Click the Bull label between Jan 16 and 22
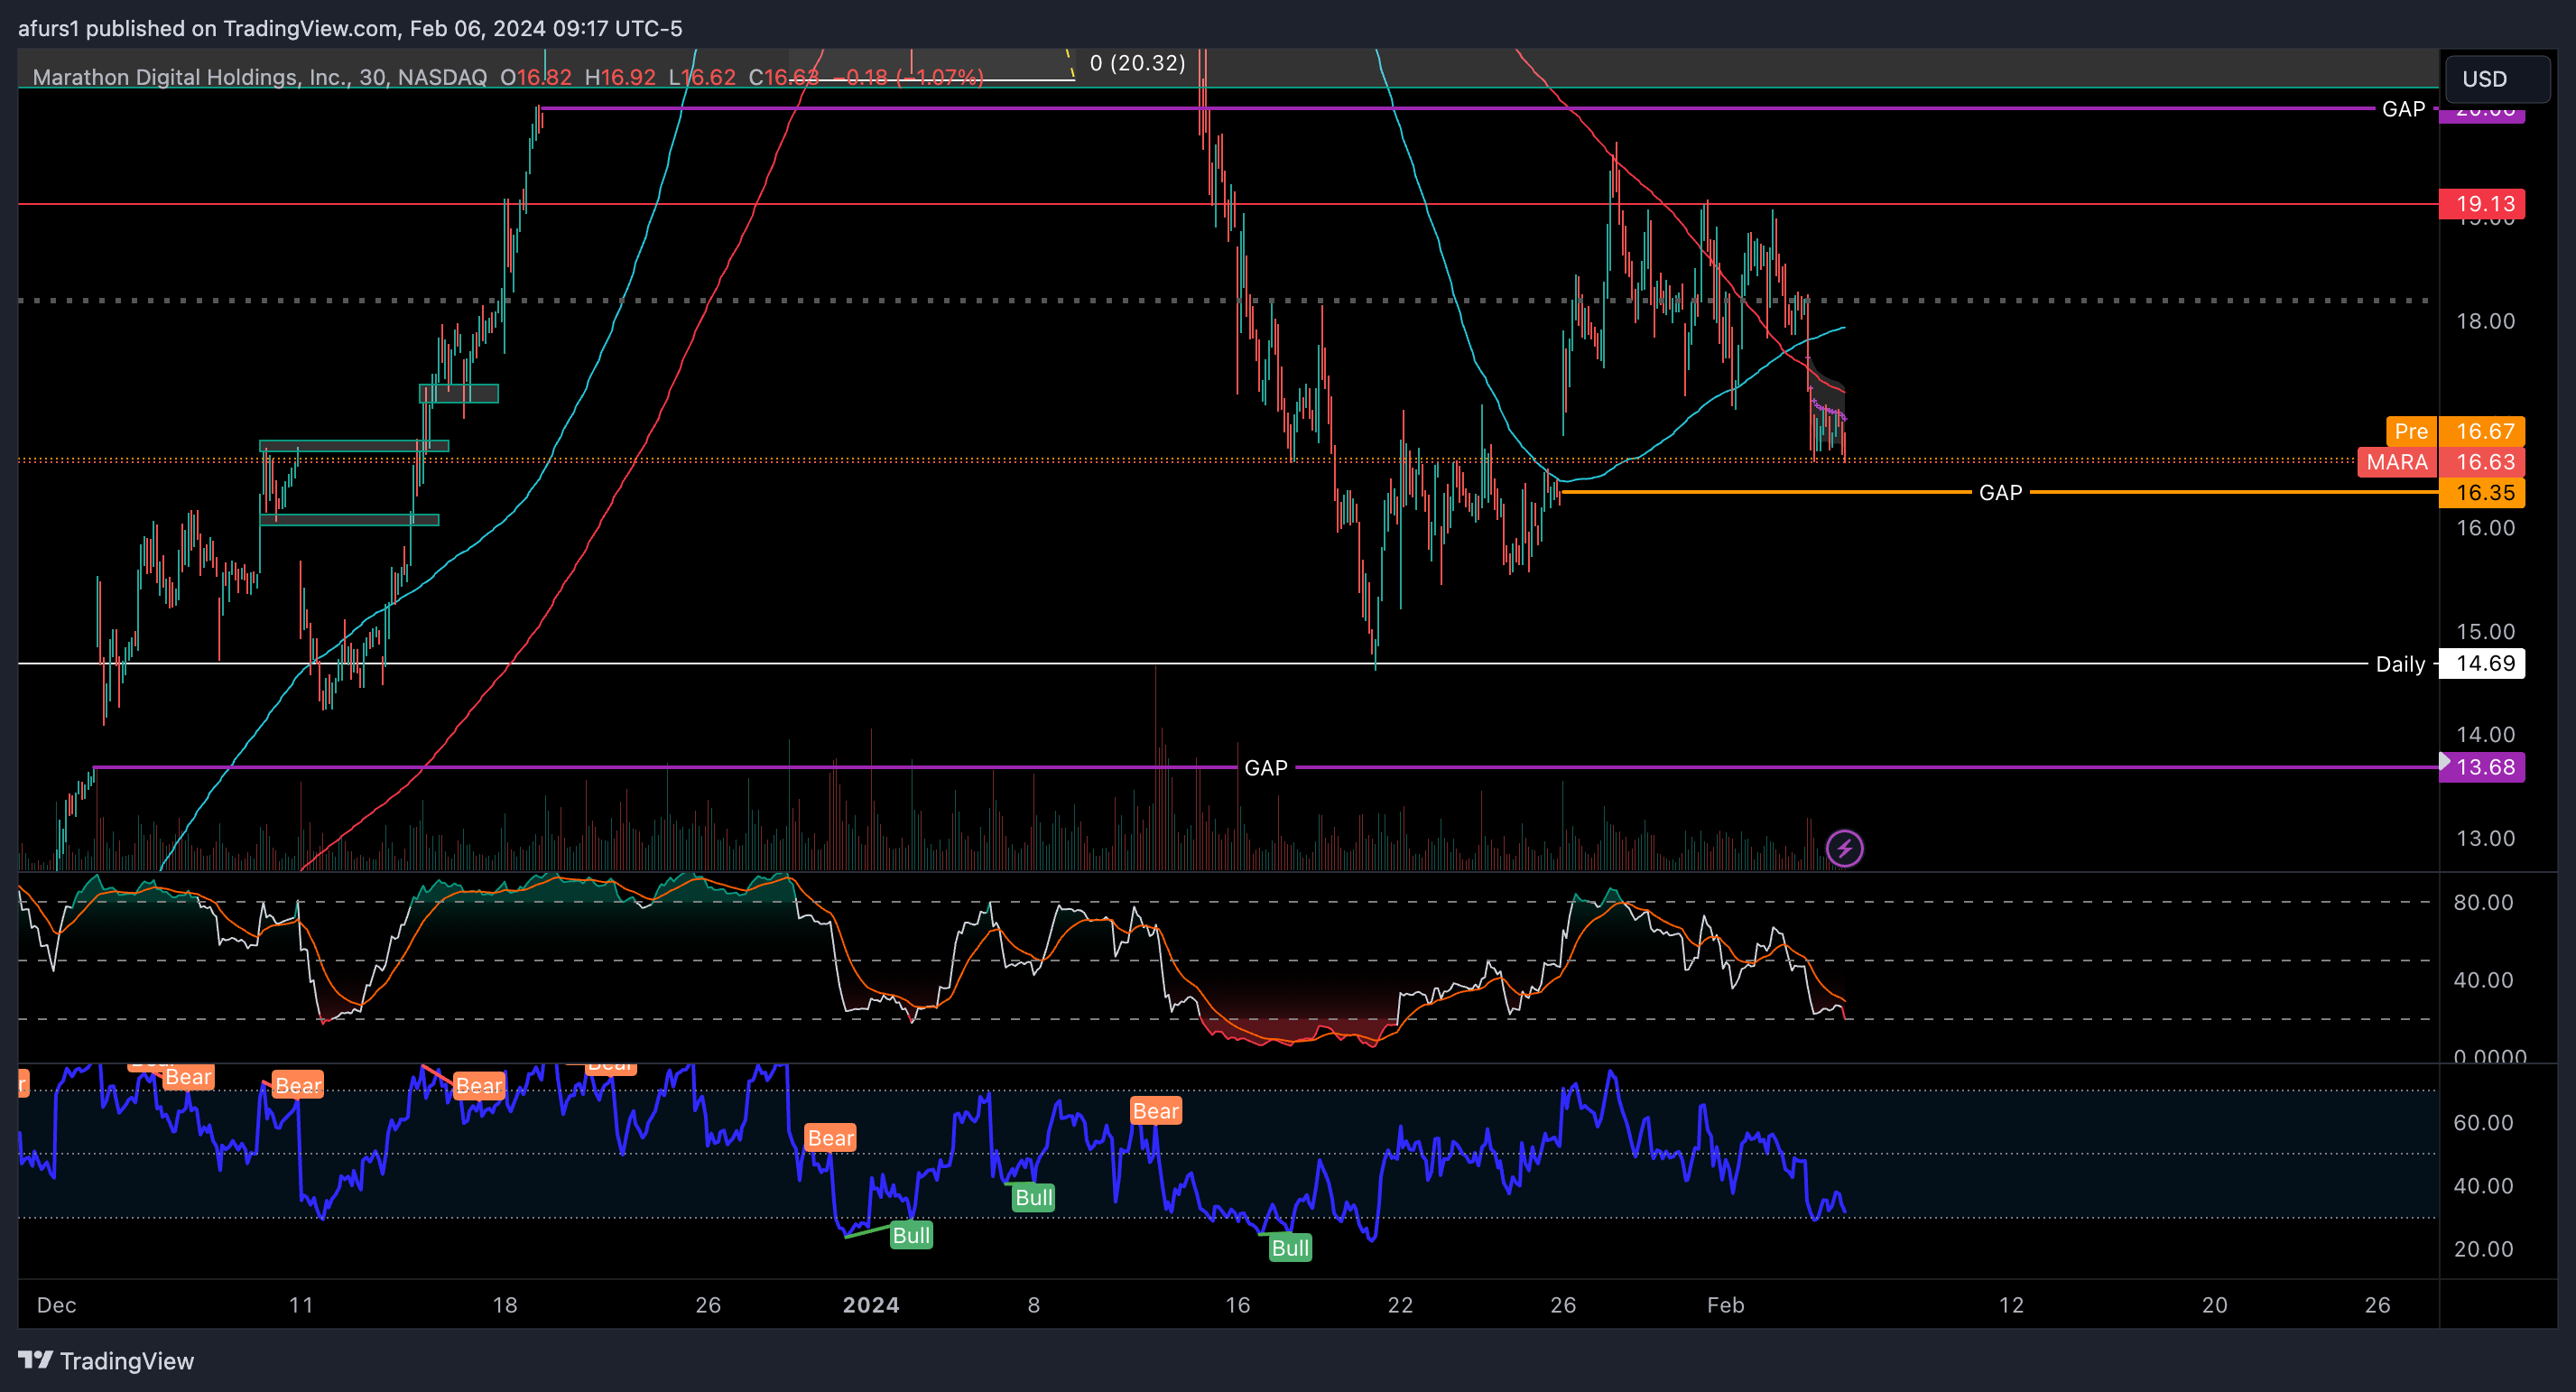This screenshot has height=1392, width=2576. tap(1290, 1248)
